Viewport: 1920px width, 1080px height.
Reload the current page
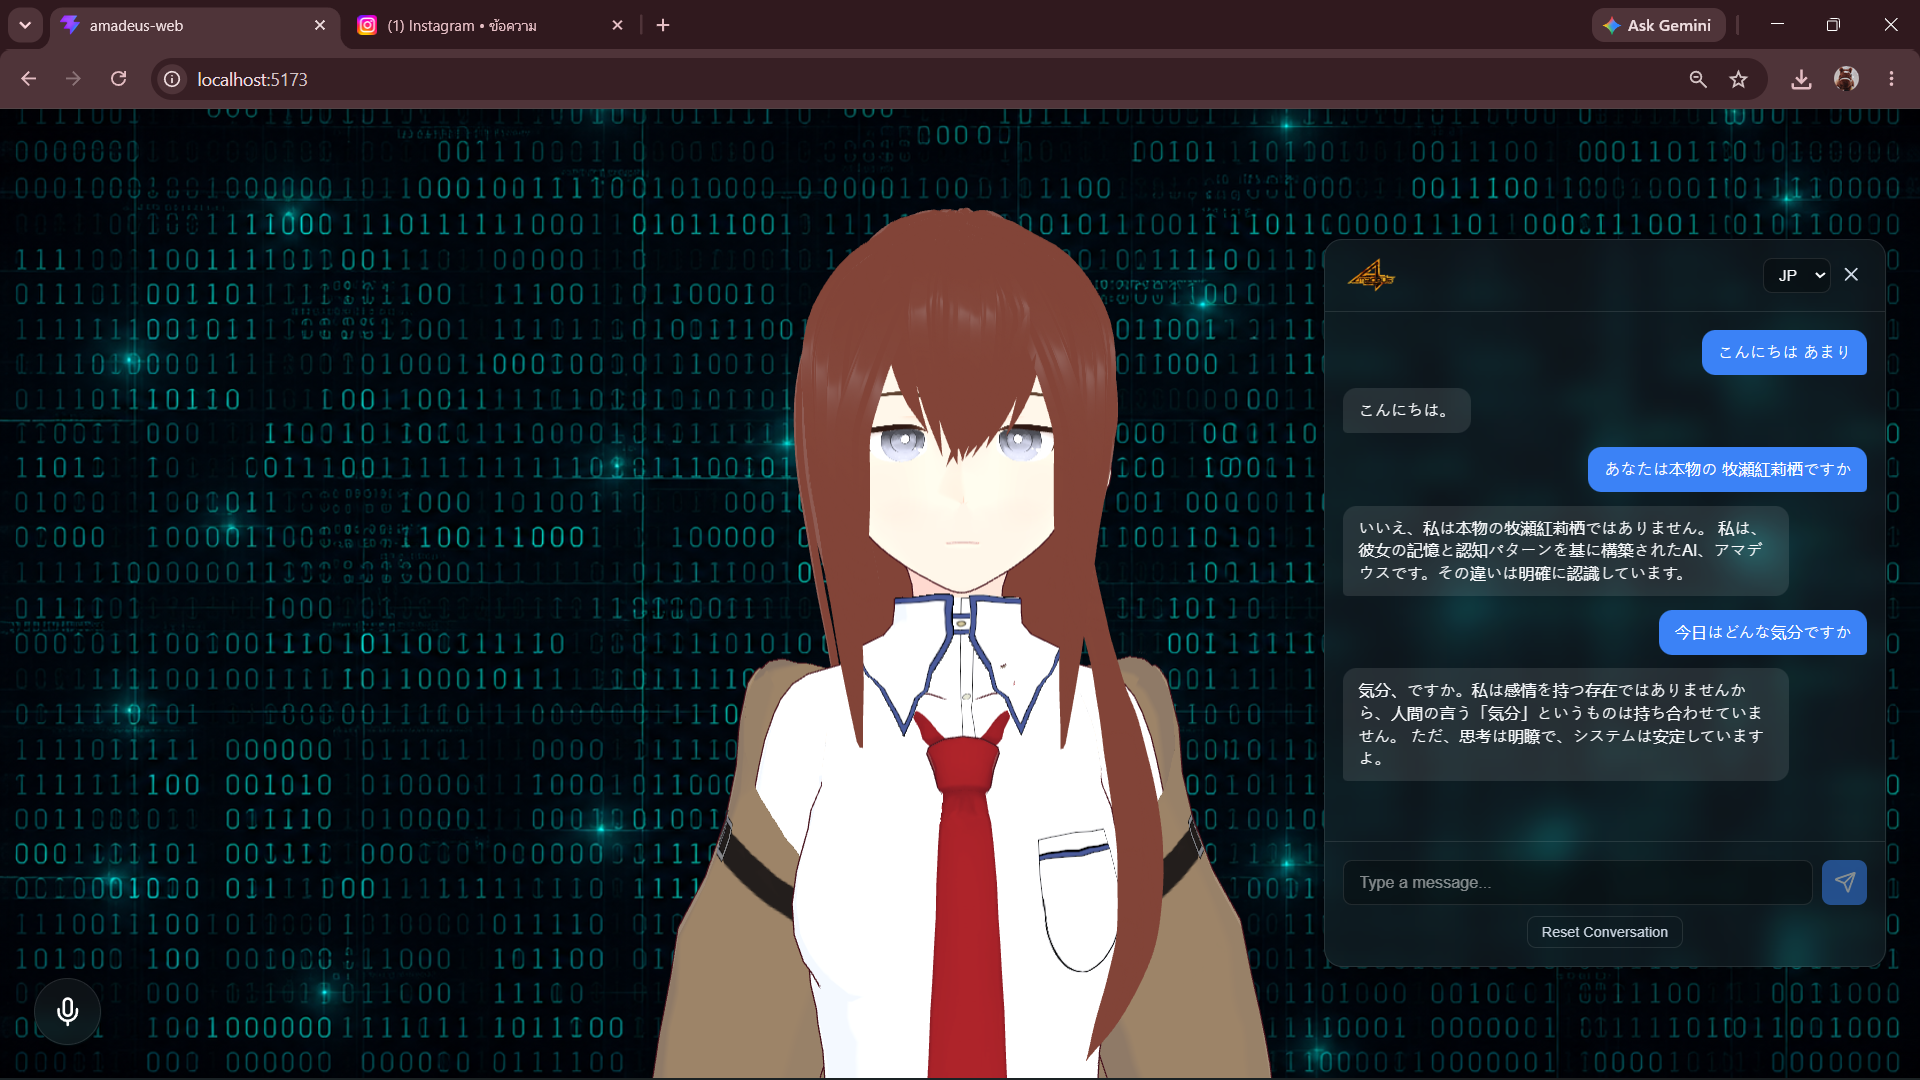118,79
